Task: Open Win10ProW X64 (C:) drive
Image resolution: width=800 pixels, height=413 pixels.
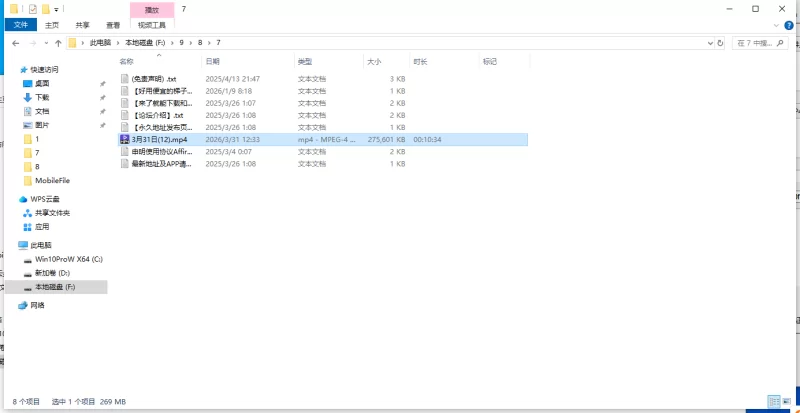Action: [68, 259]
